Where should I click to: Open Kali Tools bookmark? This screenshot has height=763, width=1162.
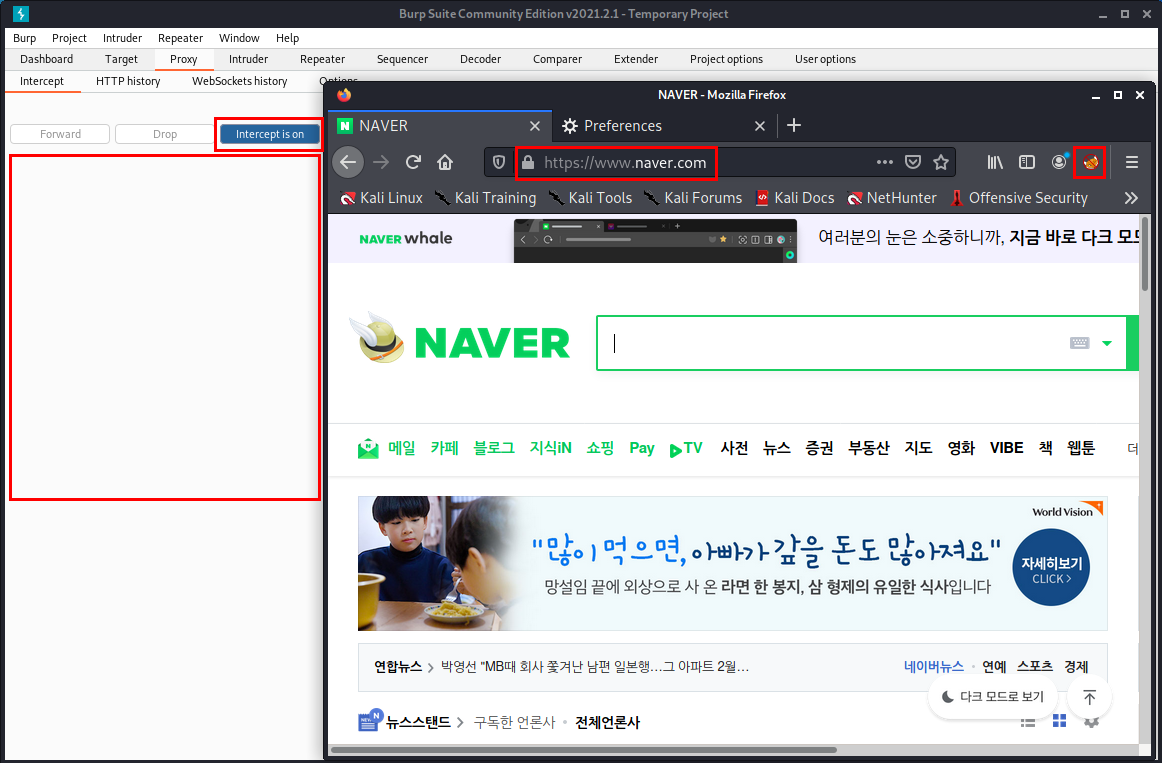[x=590, y=198]
